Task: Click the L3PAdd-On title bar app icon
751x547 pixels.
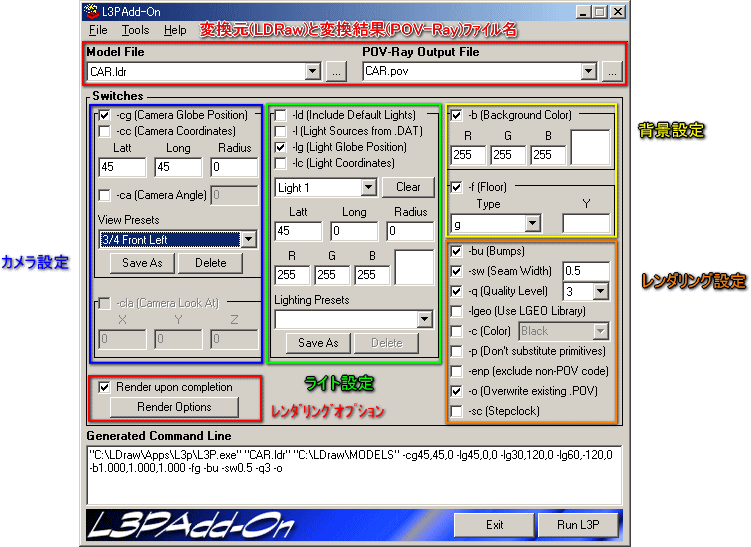Action: [x=91, y=11]
